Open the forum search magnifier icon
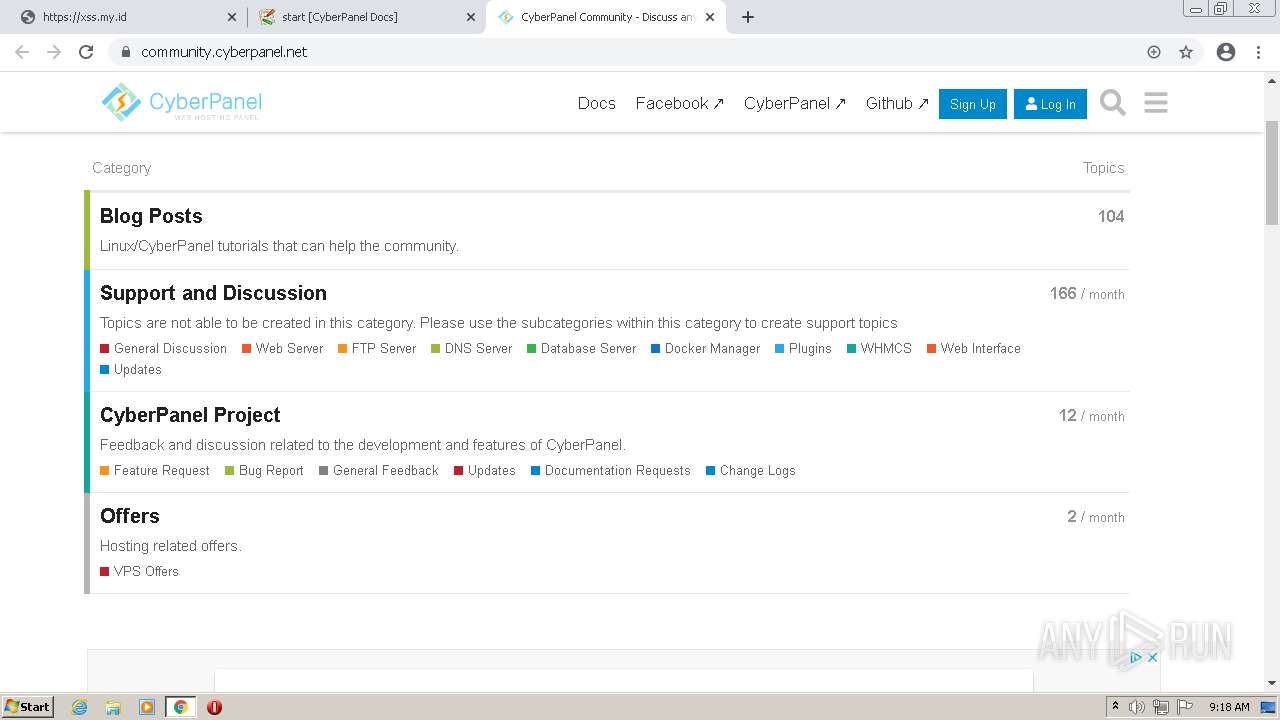The height and width of the screenshot is (720, 1280). (x=1112, y=103)
